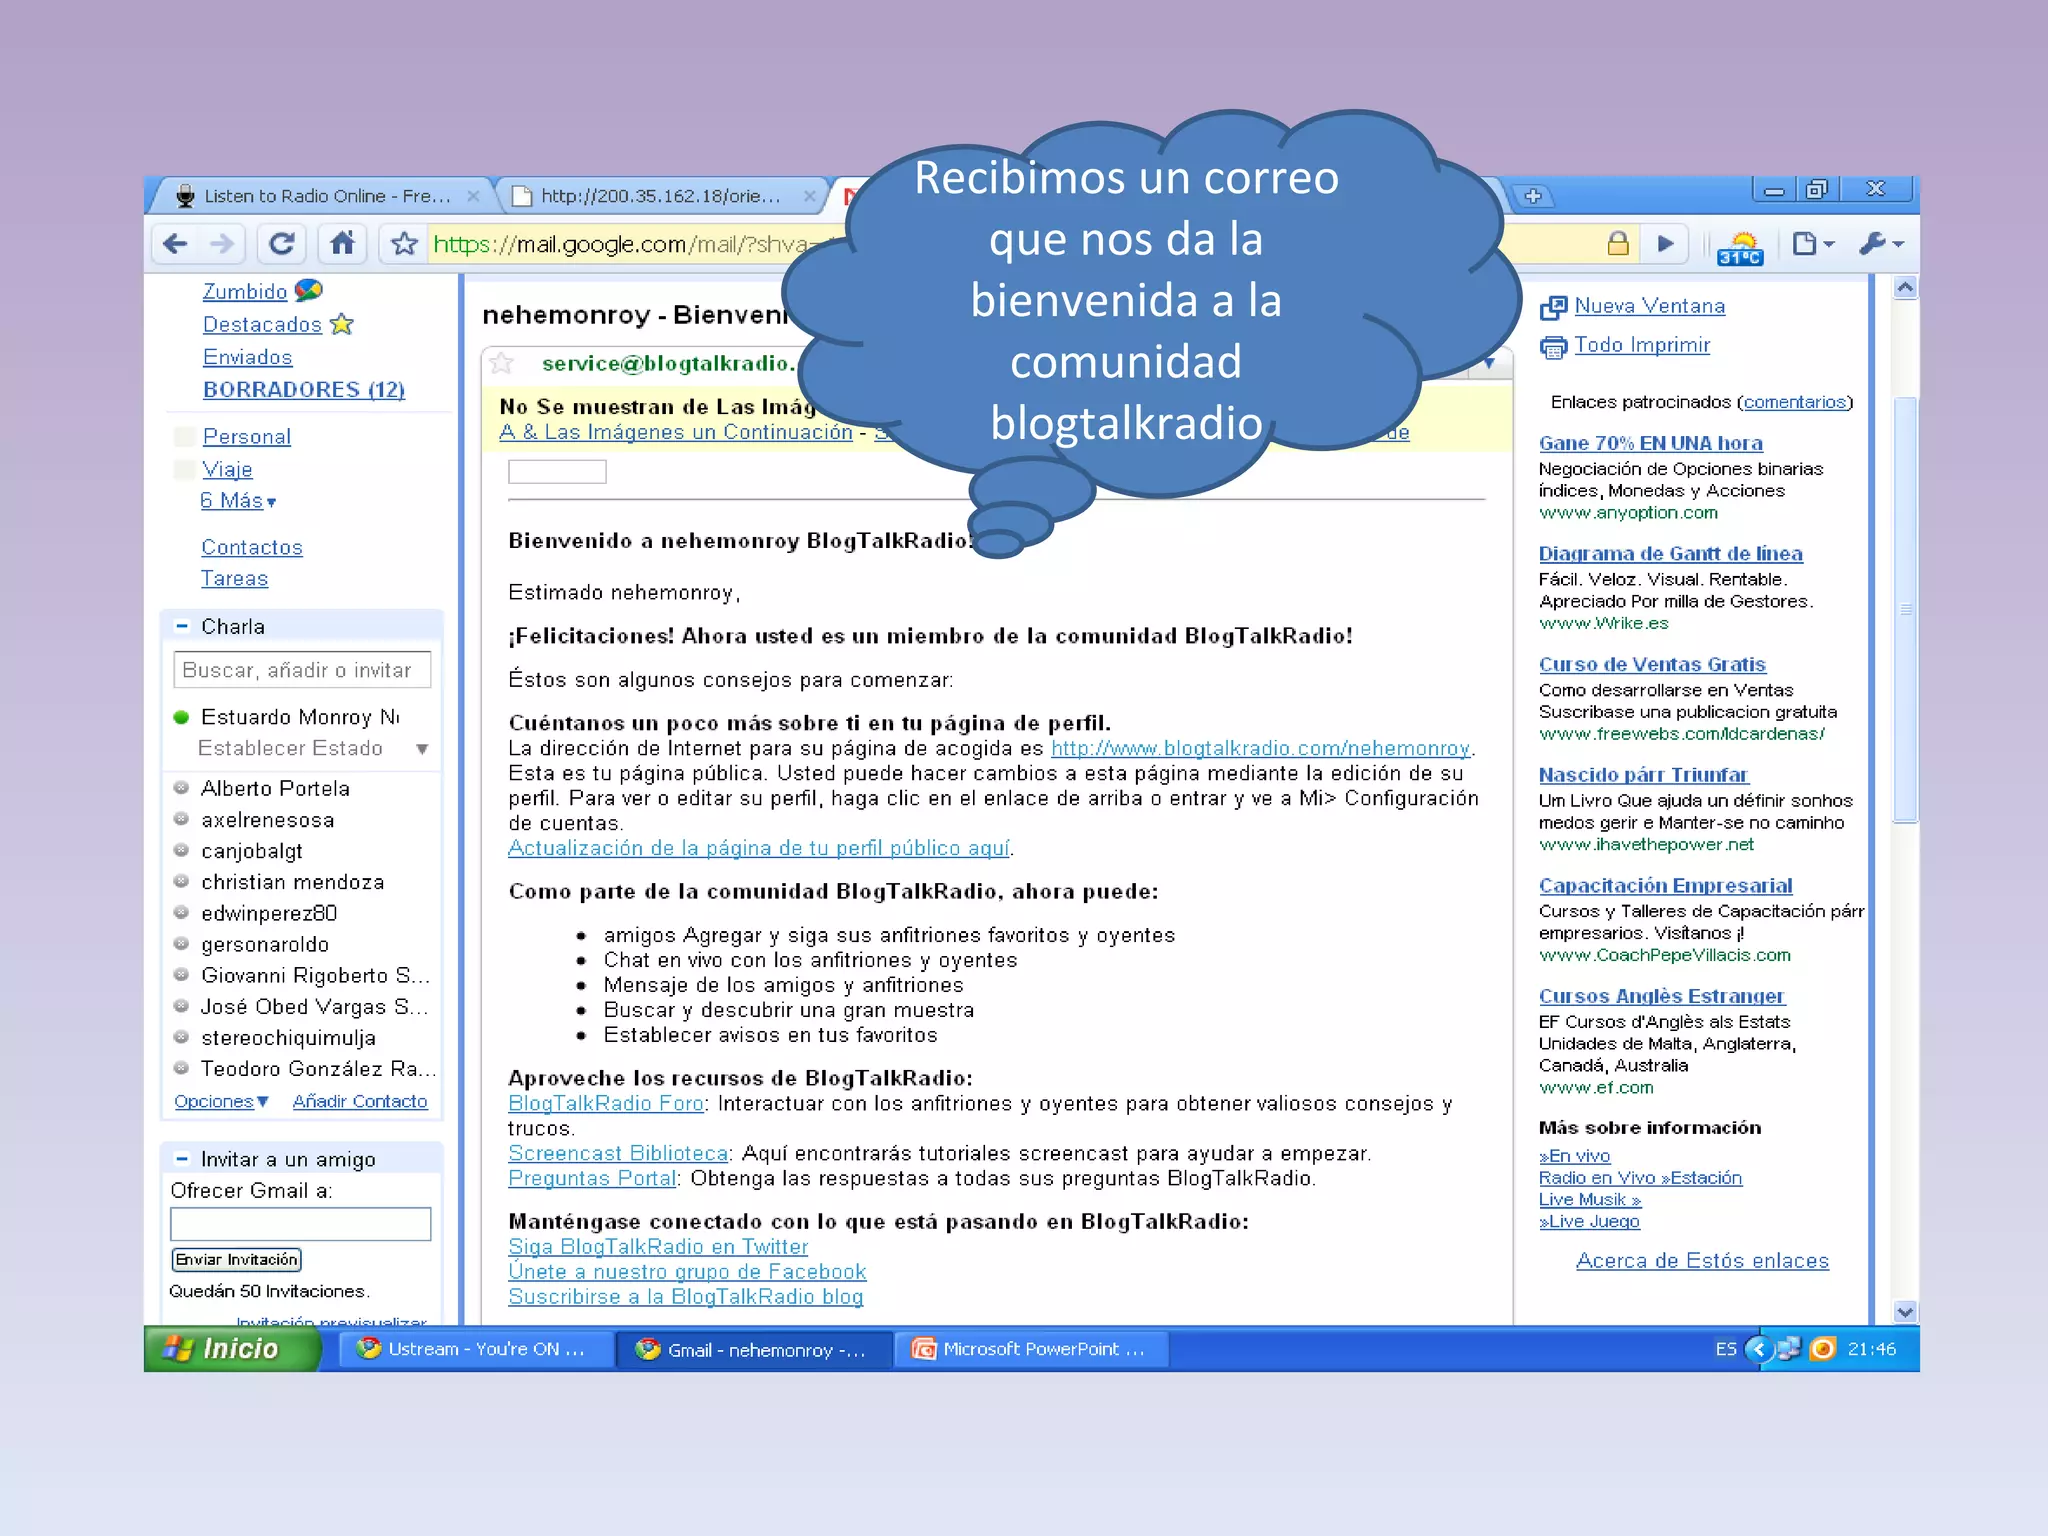
Task: Reload the page with the refresh icon
Action: (x=282, y=244)
